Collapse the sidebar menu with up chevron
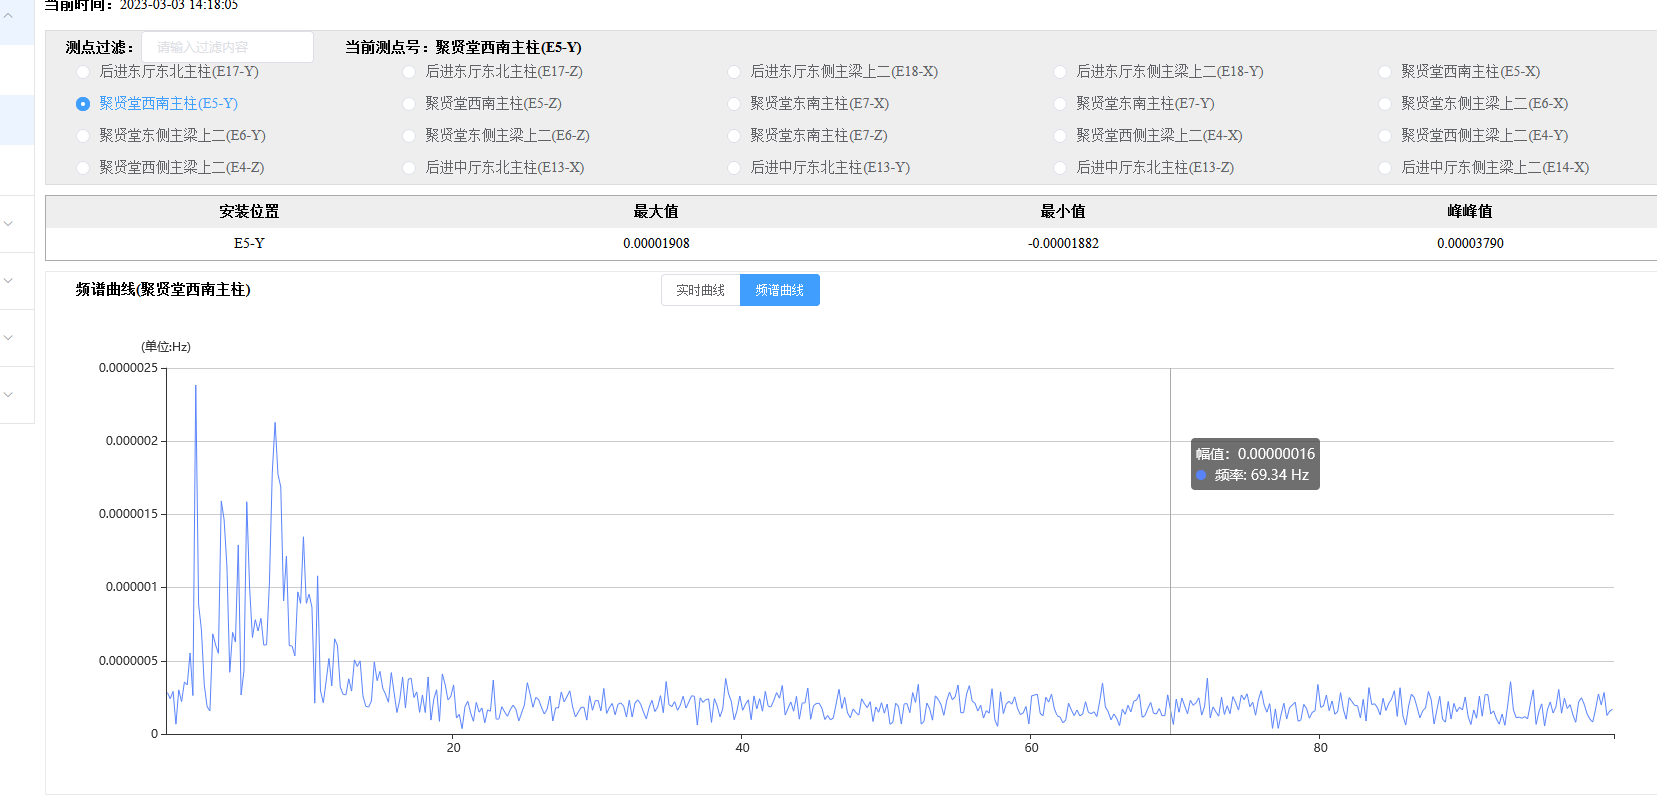 click(8, 15)
